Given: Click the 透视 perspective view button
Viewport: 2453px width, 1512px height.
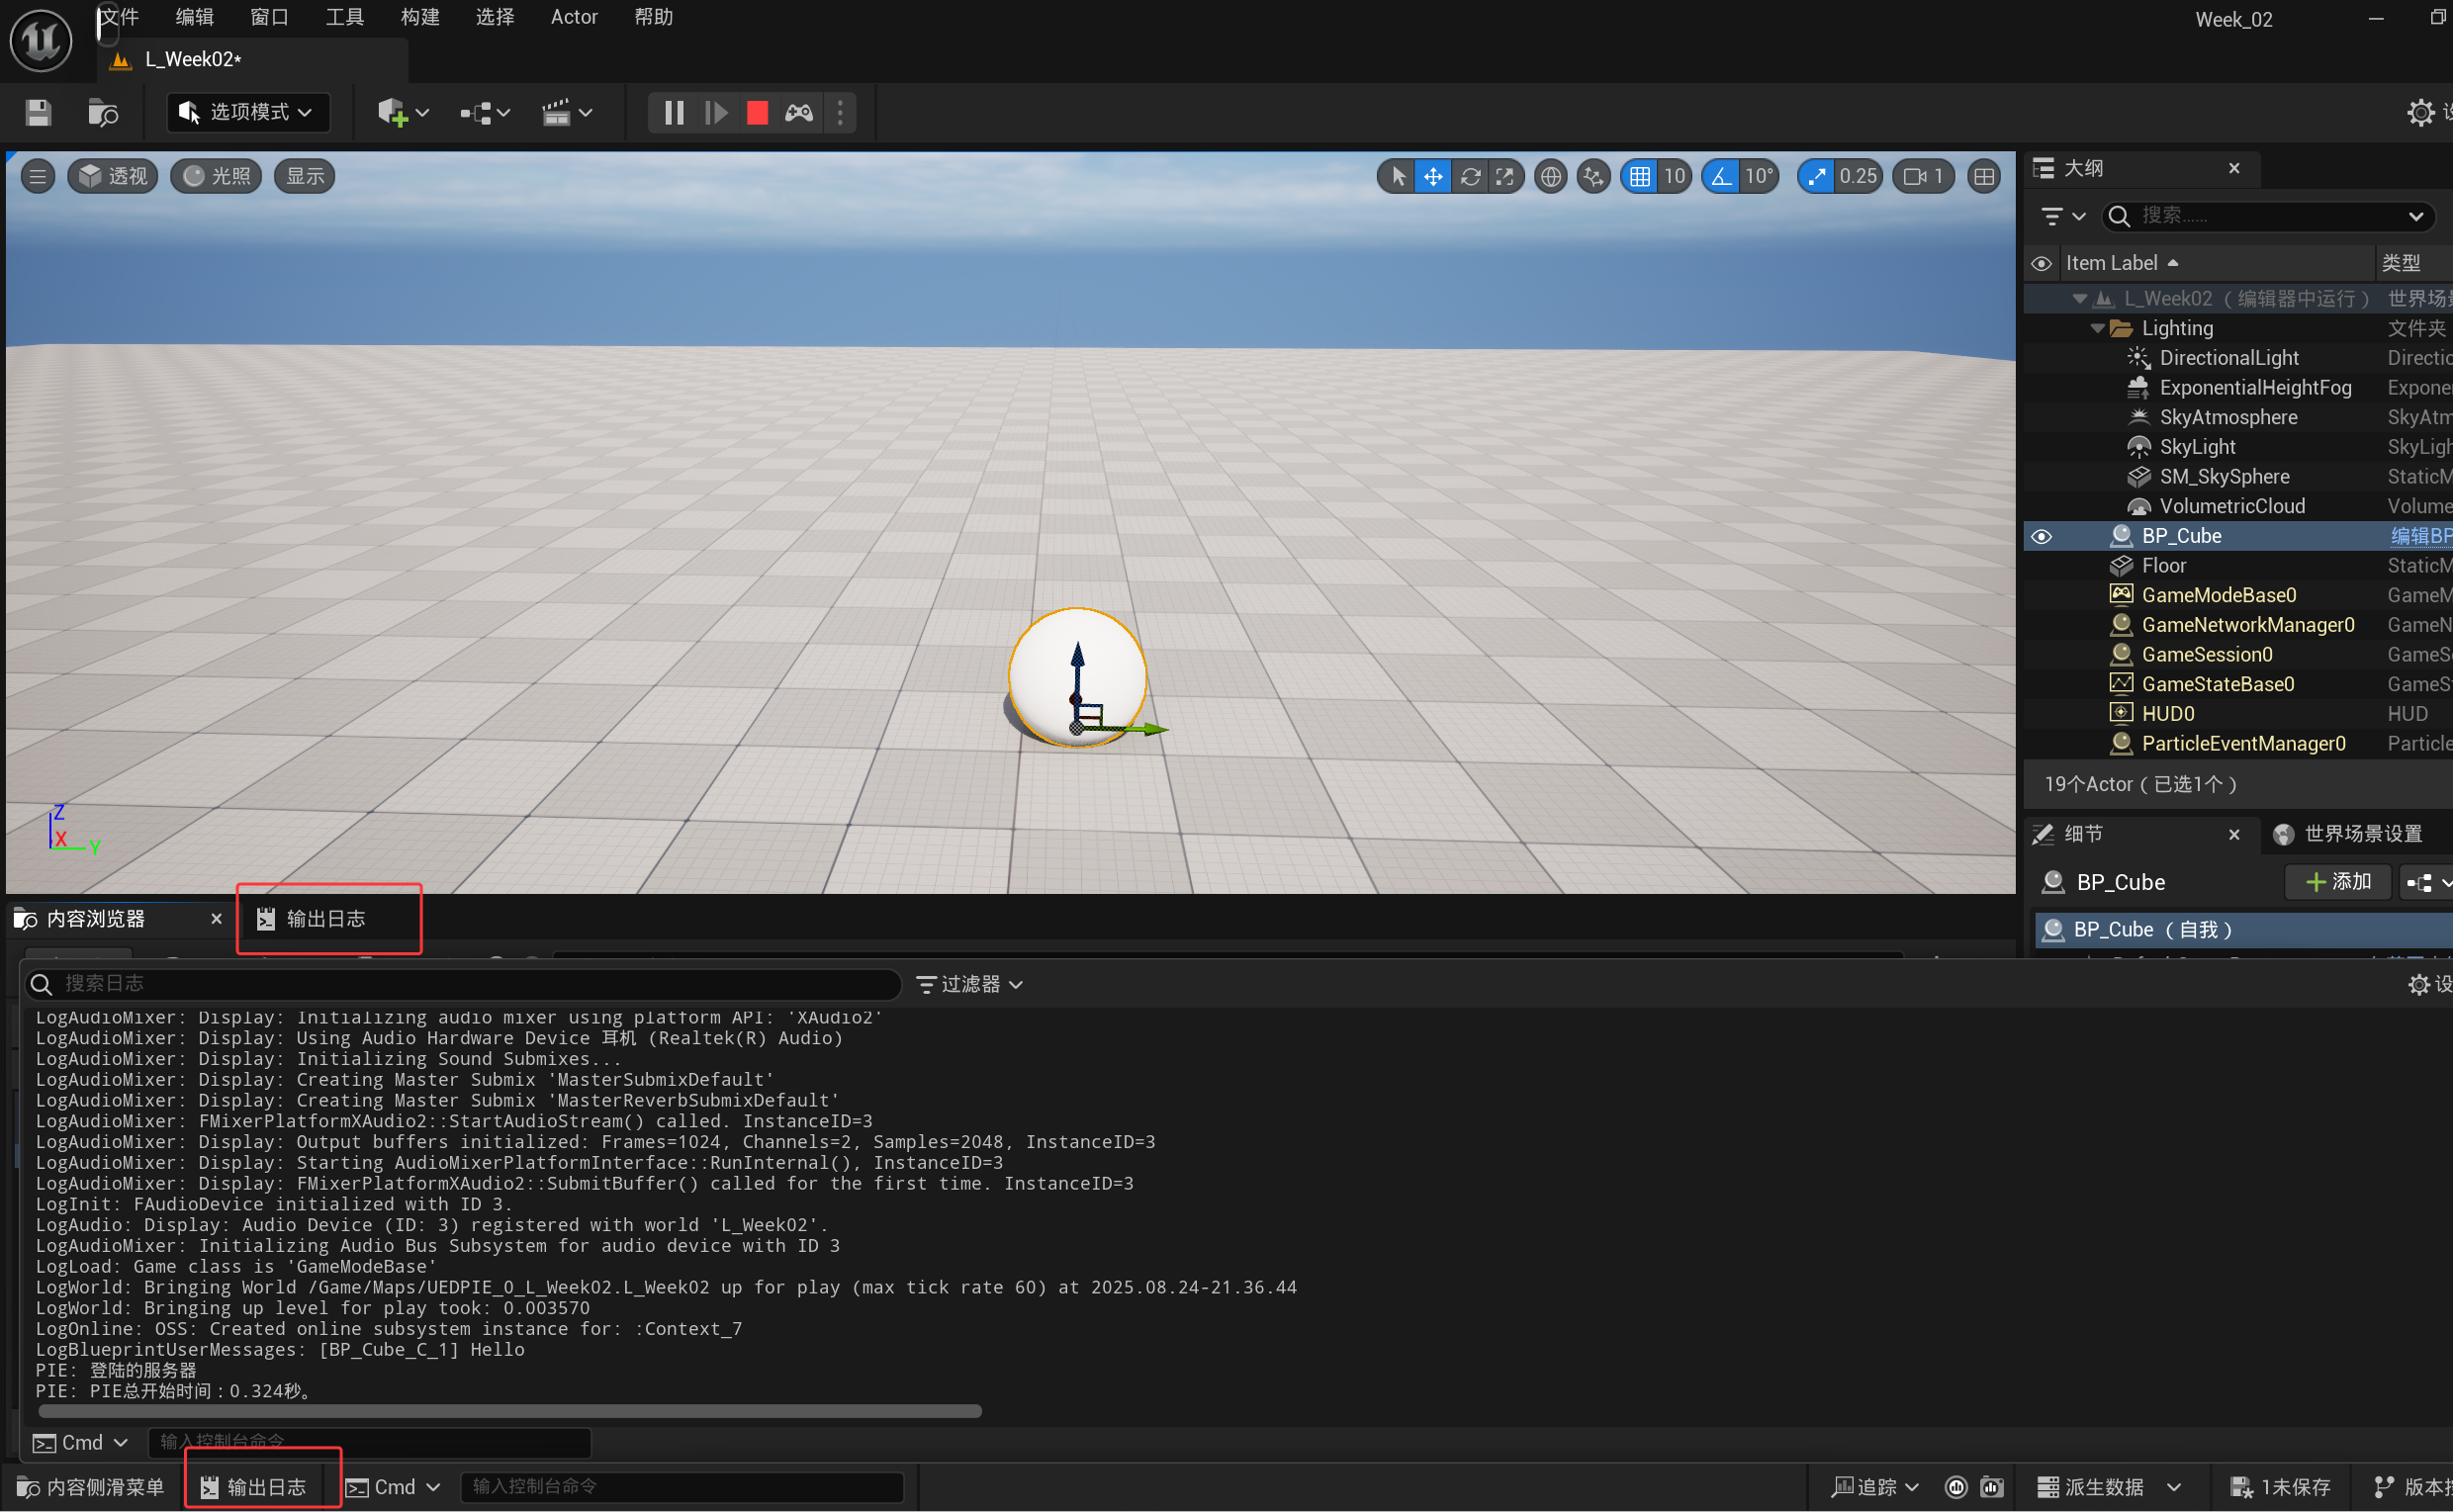Looking at the screenshot, I should (x=113, y=177).
